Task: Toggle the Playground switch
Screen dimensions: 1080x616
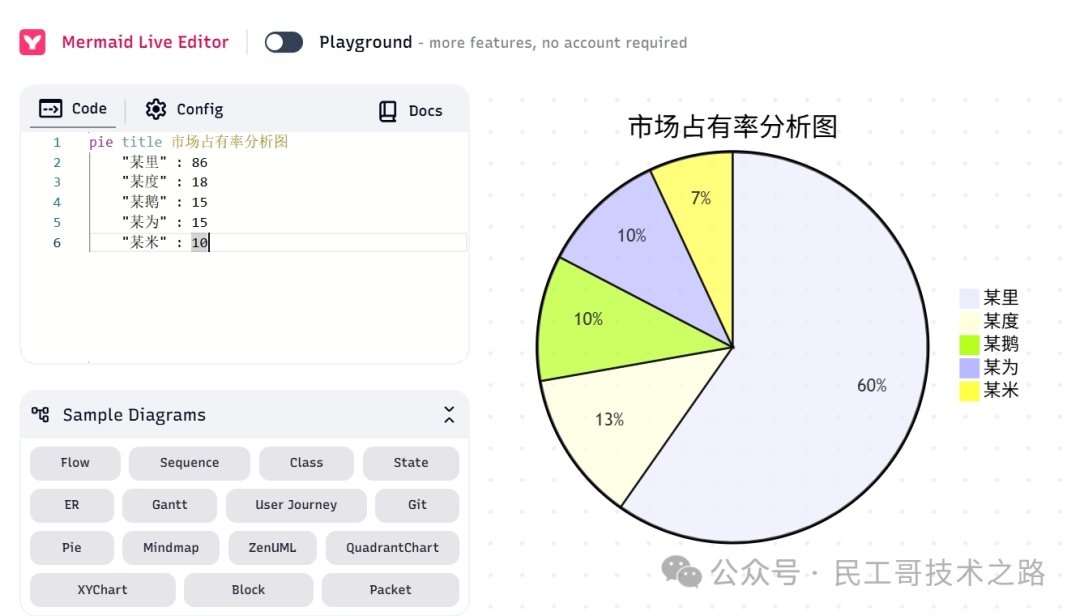Action: pos(284,42)
